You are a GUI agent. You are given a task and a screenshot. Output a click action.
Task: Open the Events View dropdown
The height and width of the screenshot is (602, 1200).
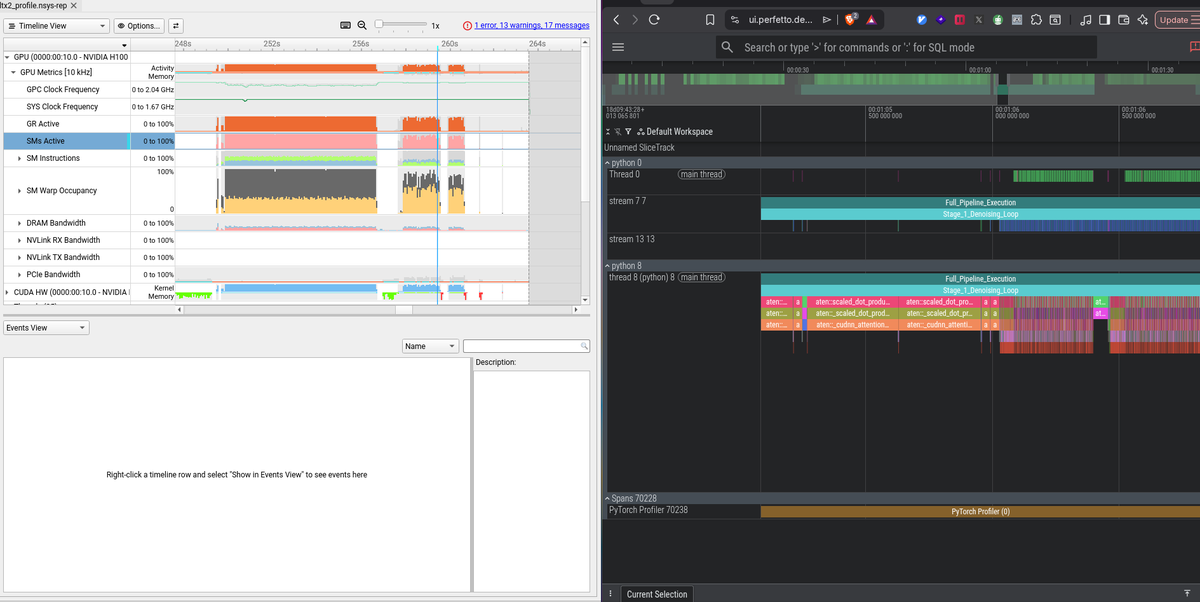pyautogui.click(x=46, y=327)
